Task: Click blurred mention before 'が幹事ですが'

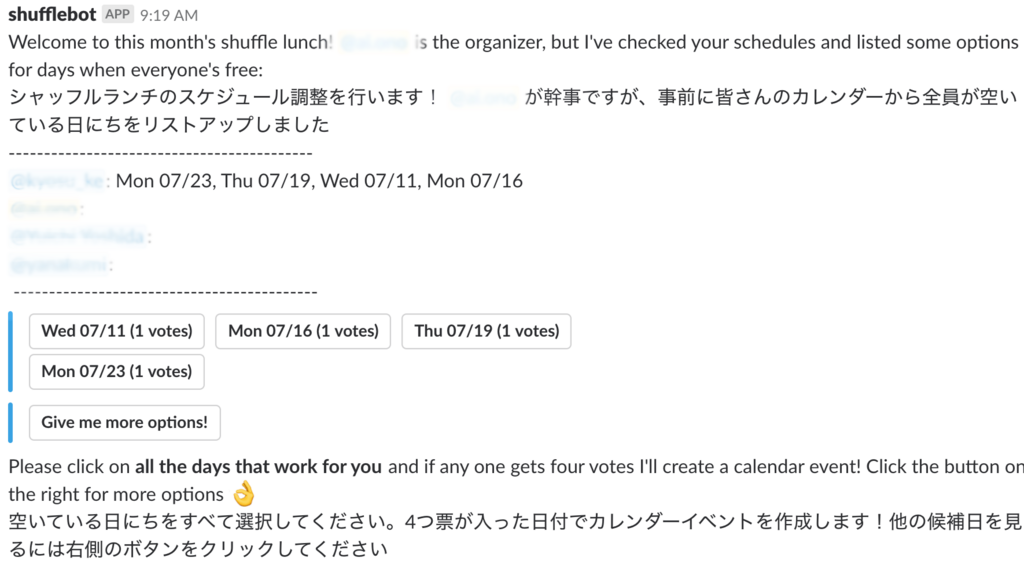Action: [x=483, y=98]
